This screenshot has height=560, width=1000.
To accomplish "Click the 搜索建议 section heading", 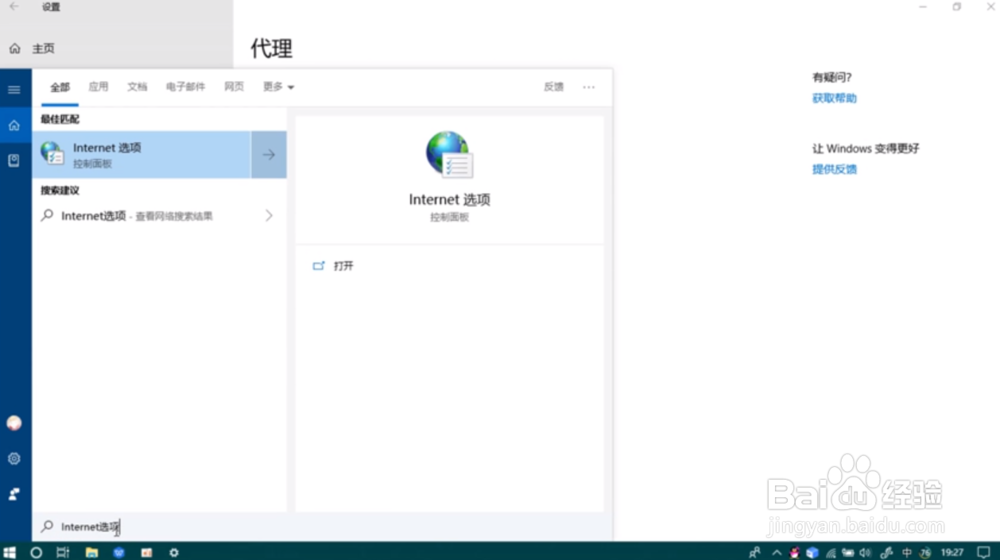I will coord(60,191).
